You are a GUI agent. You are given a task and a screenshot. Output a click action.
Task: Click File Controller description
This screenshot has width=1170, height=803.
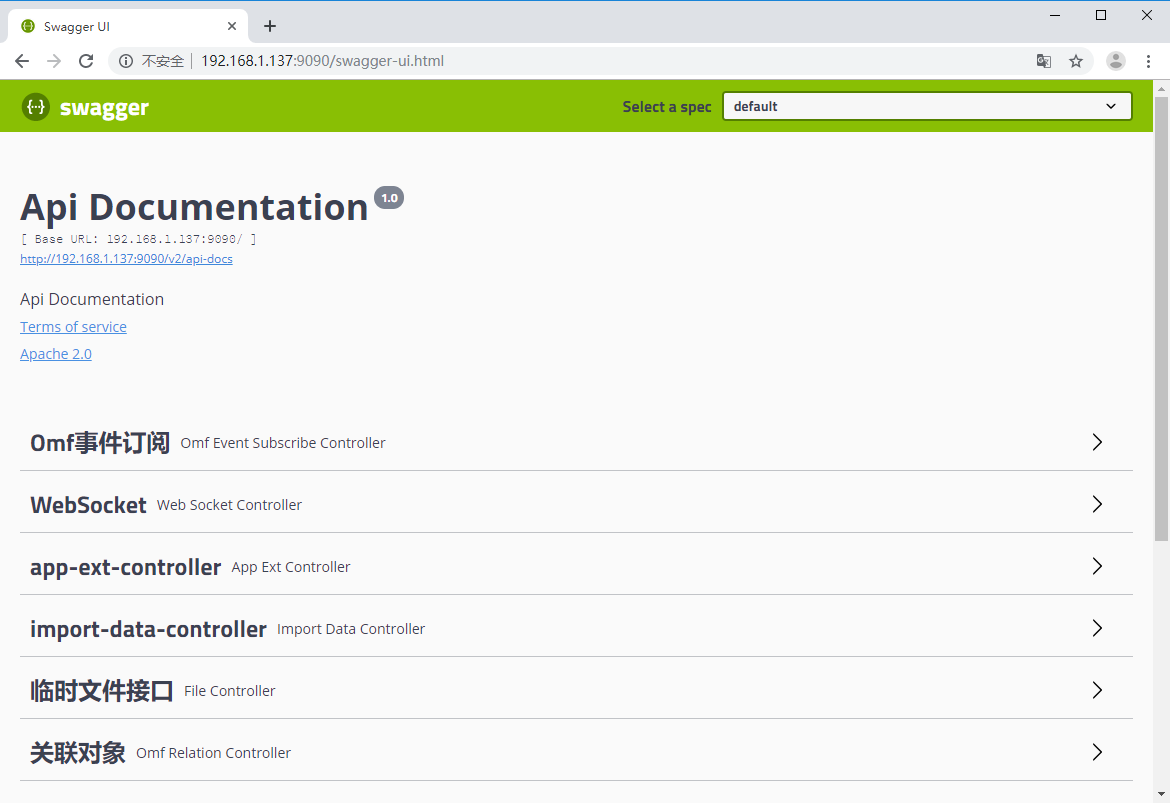(230, 691)
